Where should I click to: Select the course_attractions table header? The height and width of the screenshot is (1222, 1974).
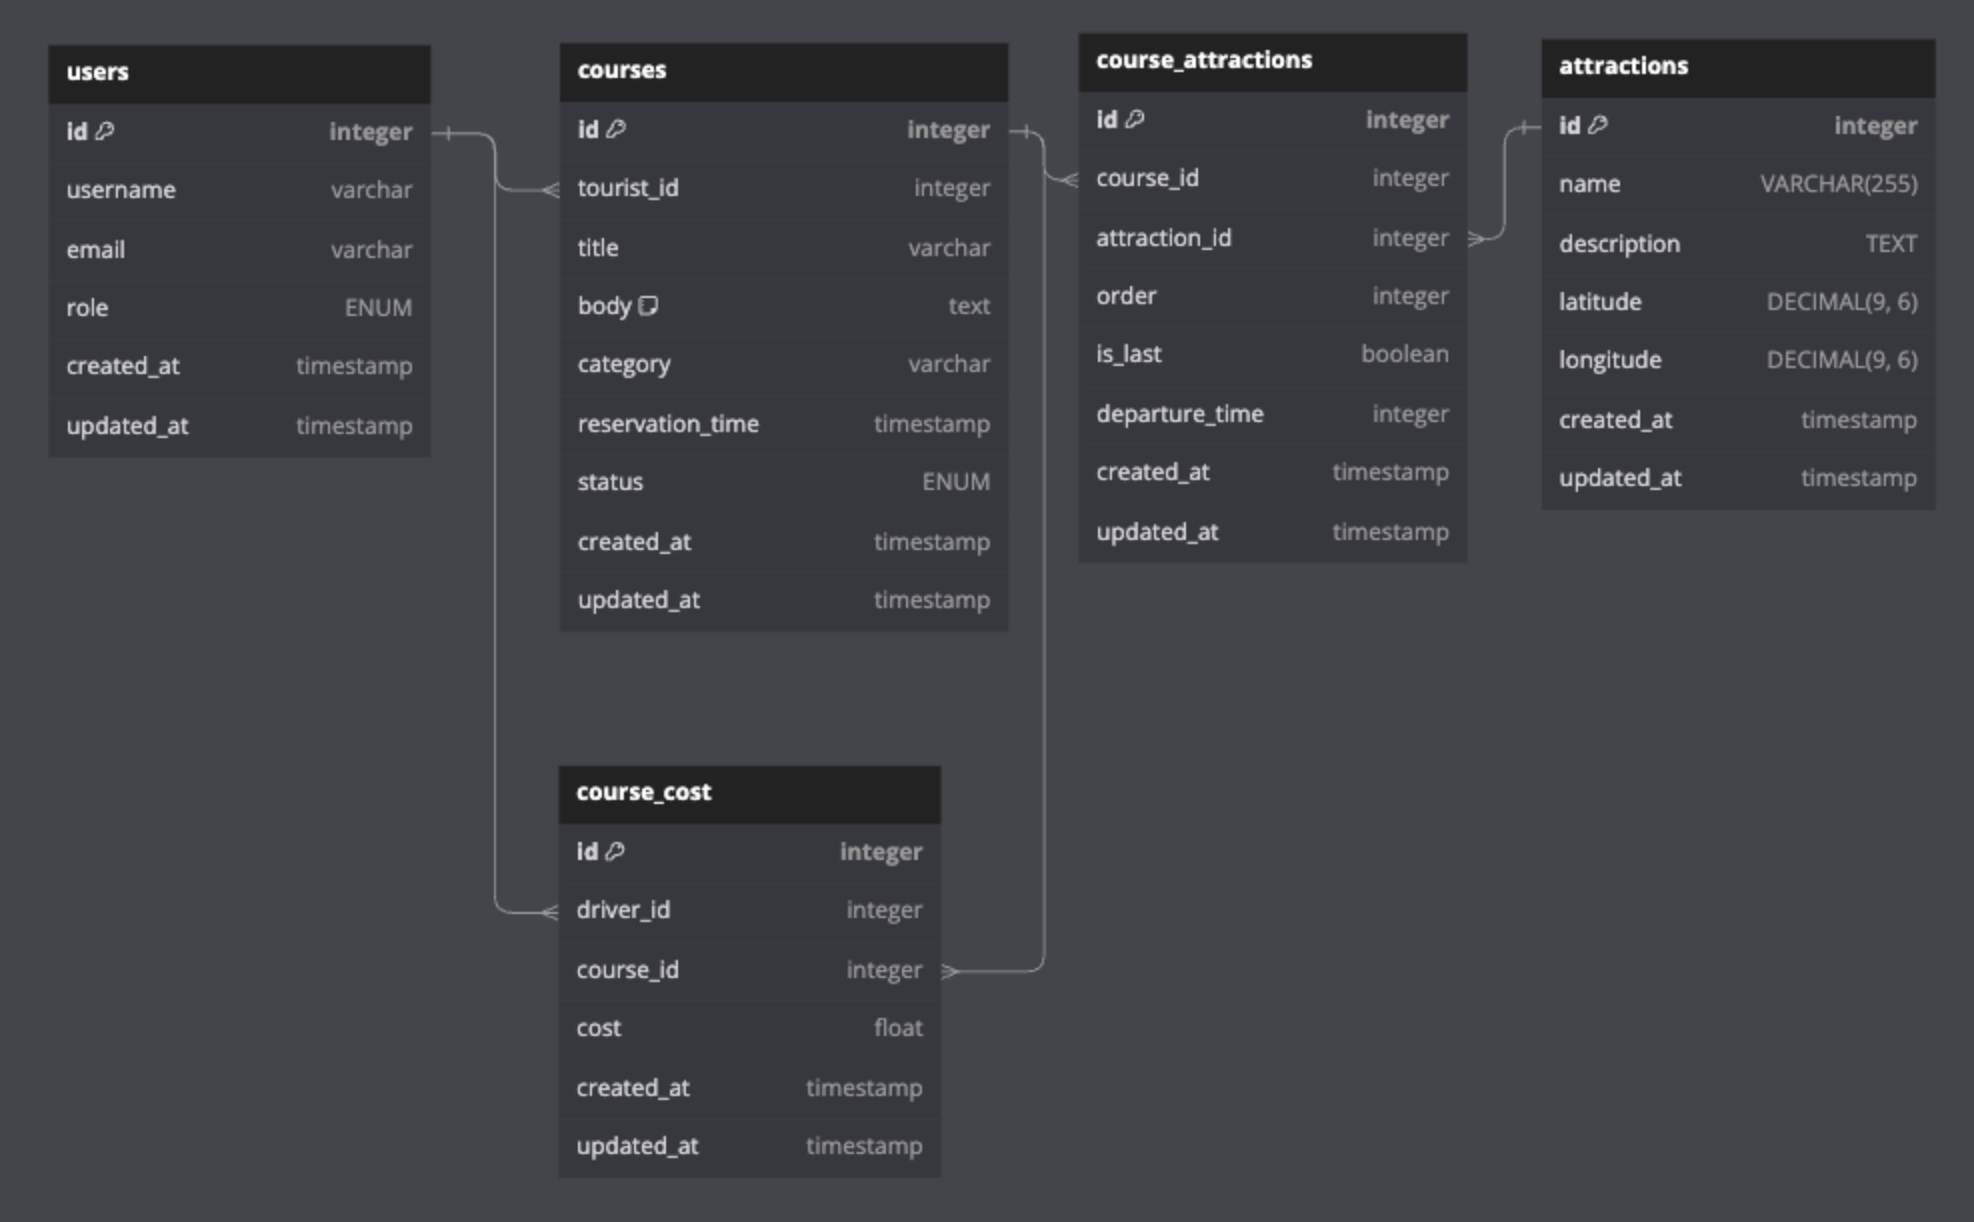tap(1272, 61)
